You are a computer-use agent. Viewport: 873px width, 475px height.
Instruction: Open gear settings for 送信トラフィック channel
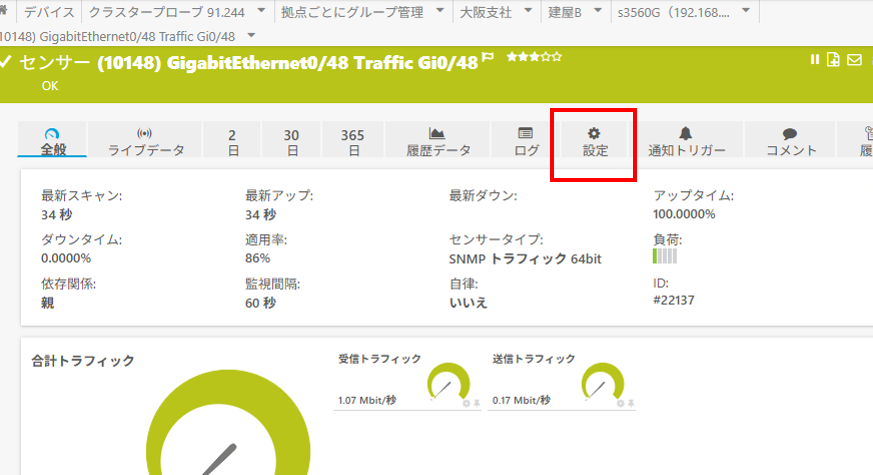point(620,402)
